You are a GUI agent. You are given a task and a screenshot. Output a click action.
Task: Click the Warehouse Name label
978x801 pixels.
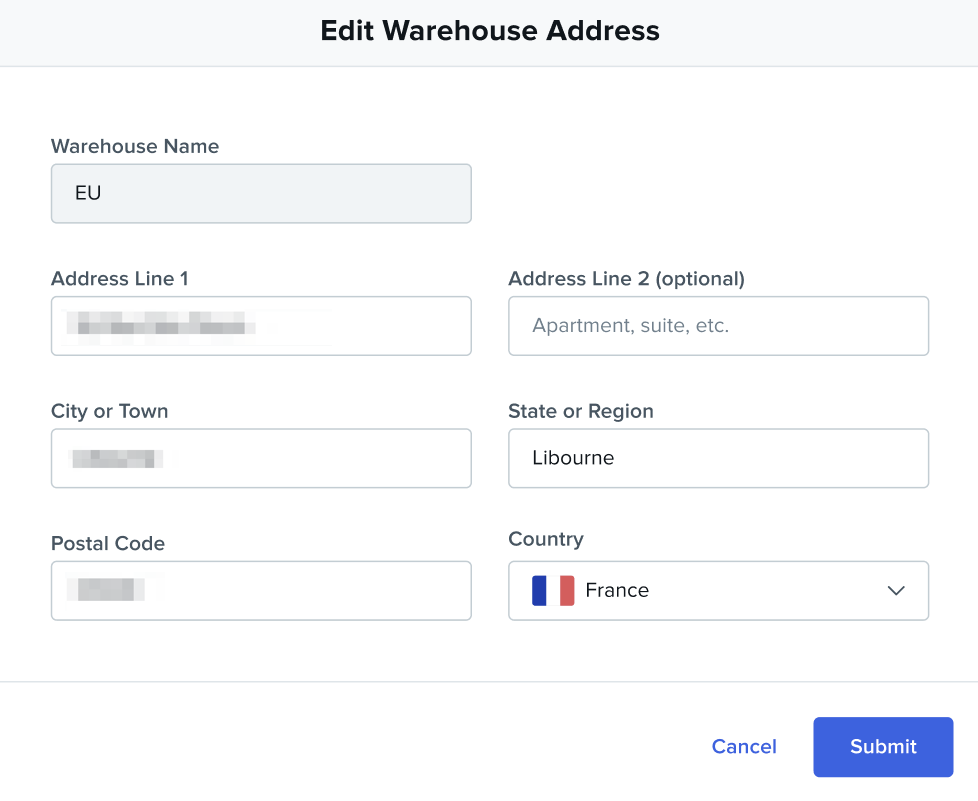[x=135, y=146]
